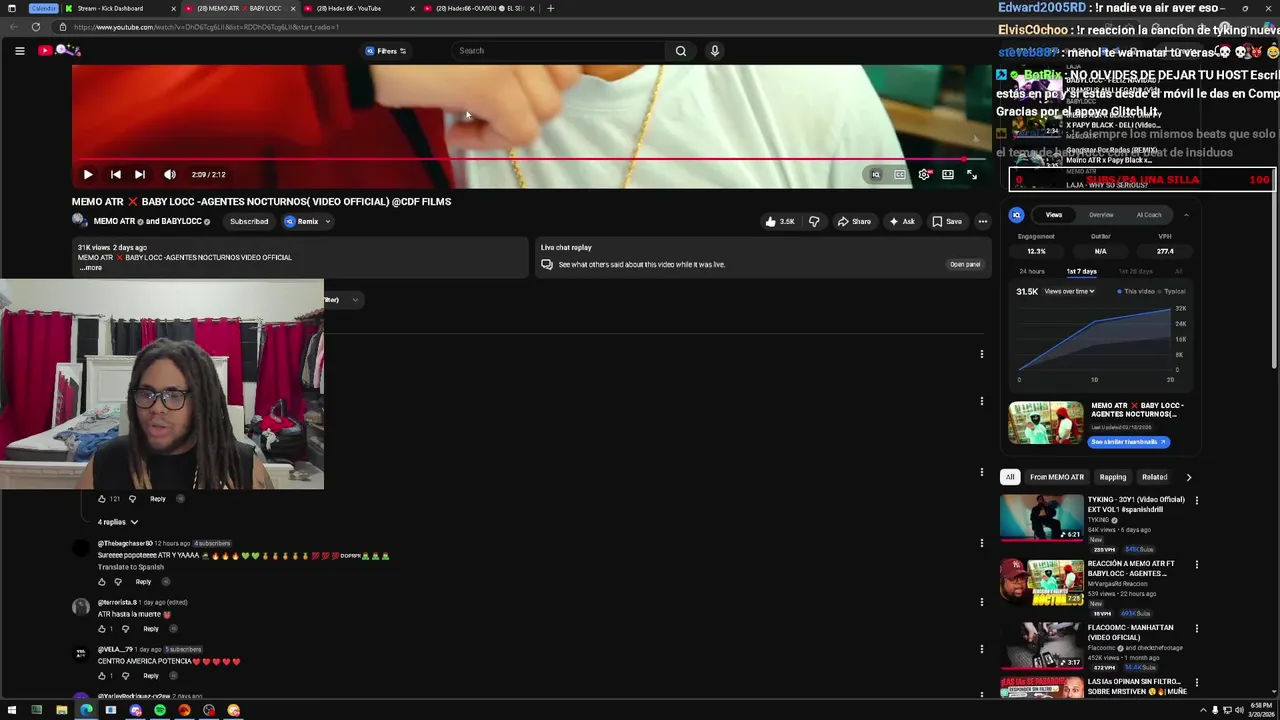Reload the page
The width and height of the screenshot is (1280, 720).
tap(36, 27)
